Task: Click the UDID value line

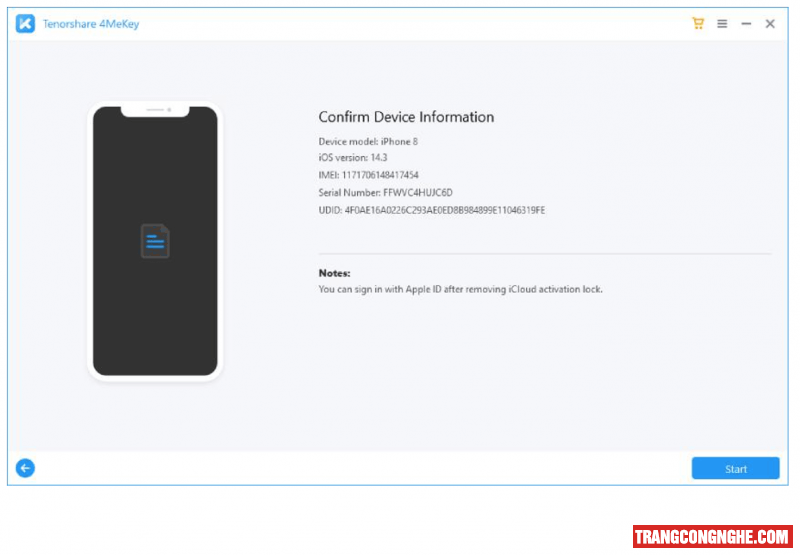Action: click(431, 210)
